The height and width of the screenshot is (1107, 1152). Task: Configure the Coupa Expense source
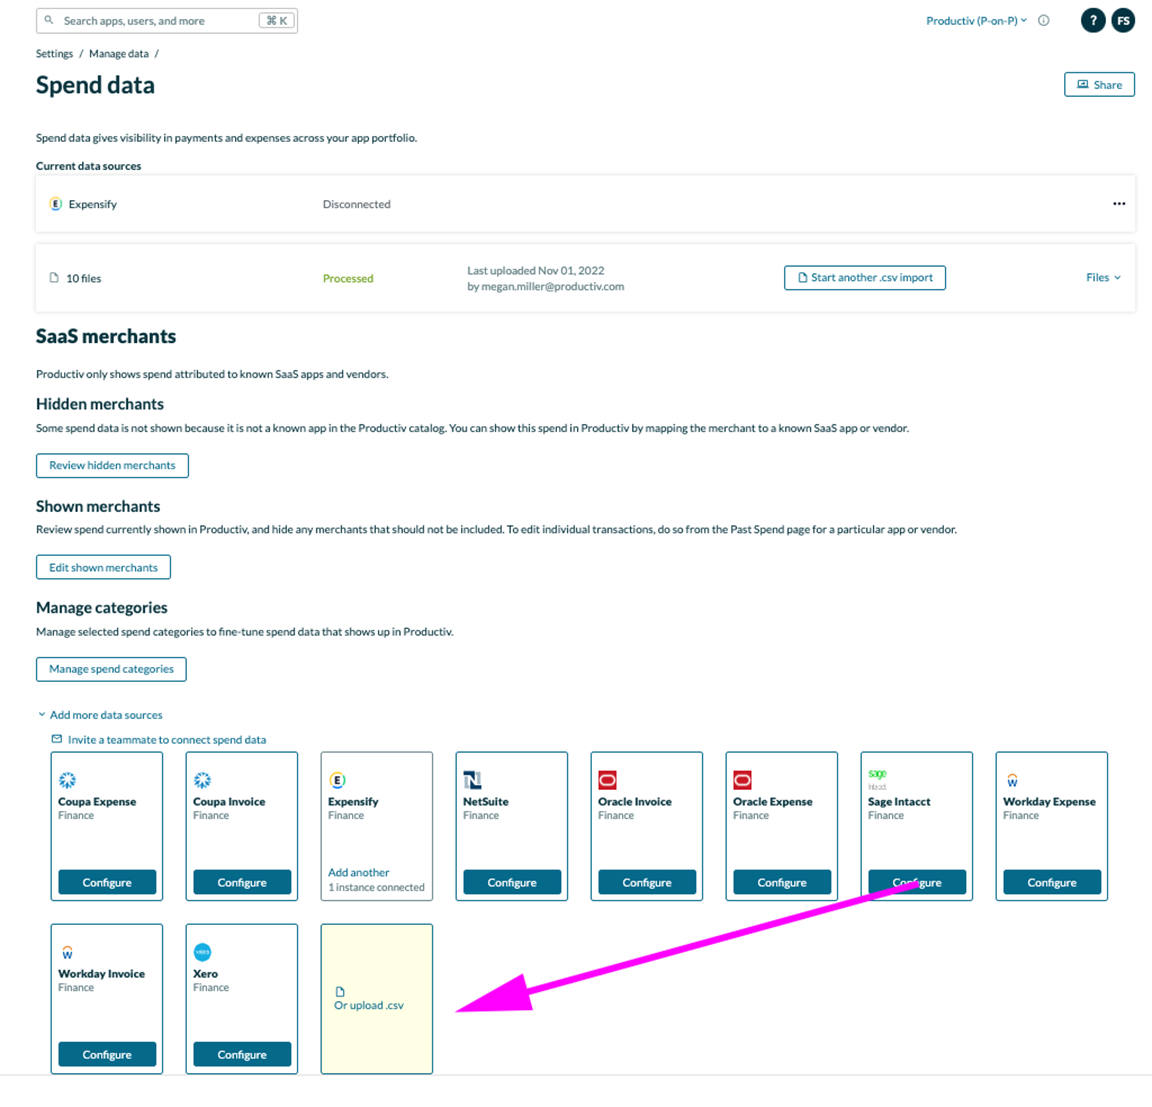coord(107,882)
